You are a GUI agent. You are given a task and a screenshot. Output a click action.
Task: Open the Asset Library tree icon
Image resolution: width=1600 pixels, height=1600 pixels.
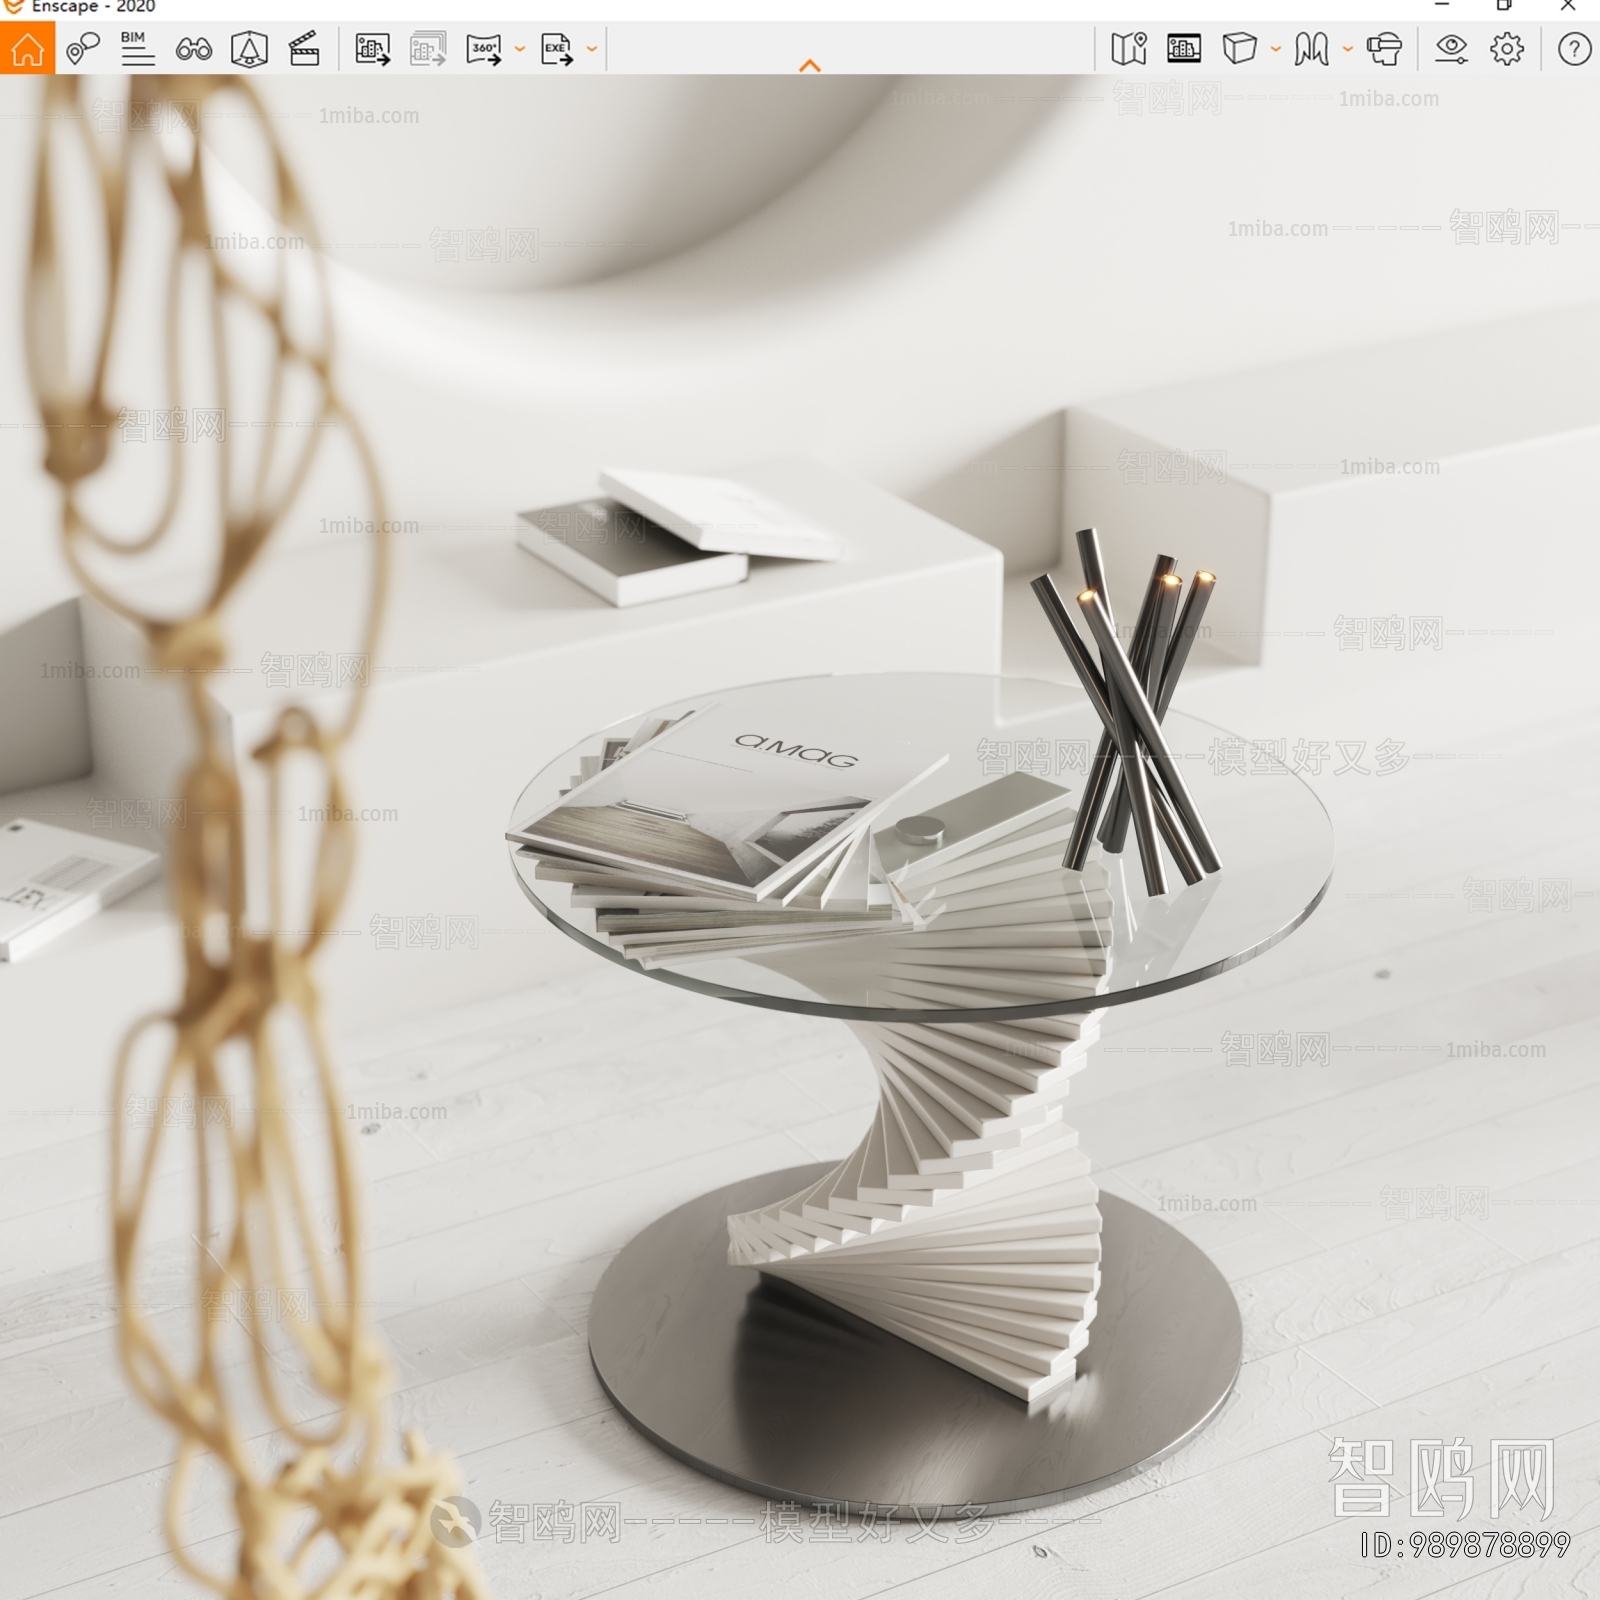pyautogui.click(x=249, y=48)
